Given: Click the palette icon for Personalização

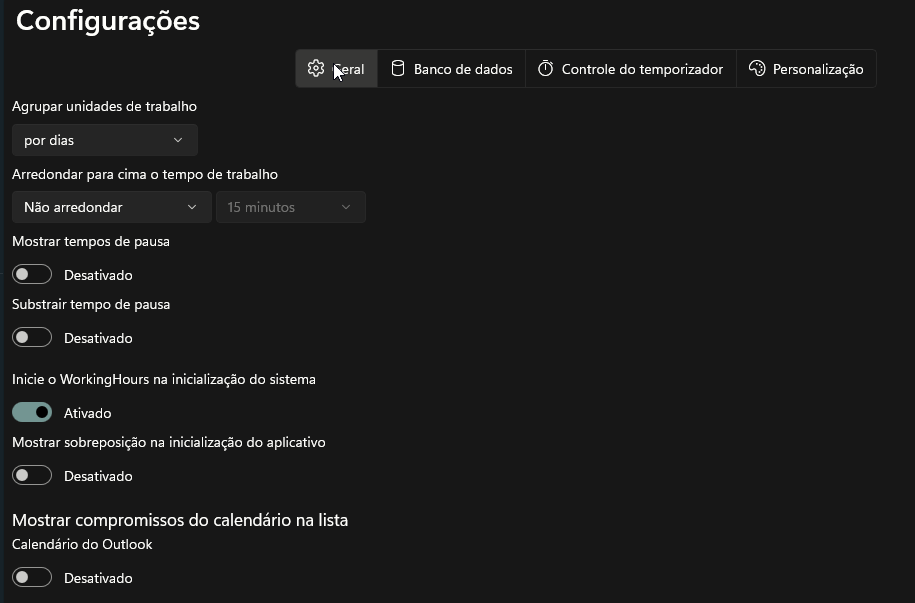Looking at the screenshot, I should point(757,69).
